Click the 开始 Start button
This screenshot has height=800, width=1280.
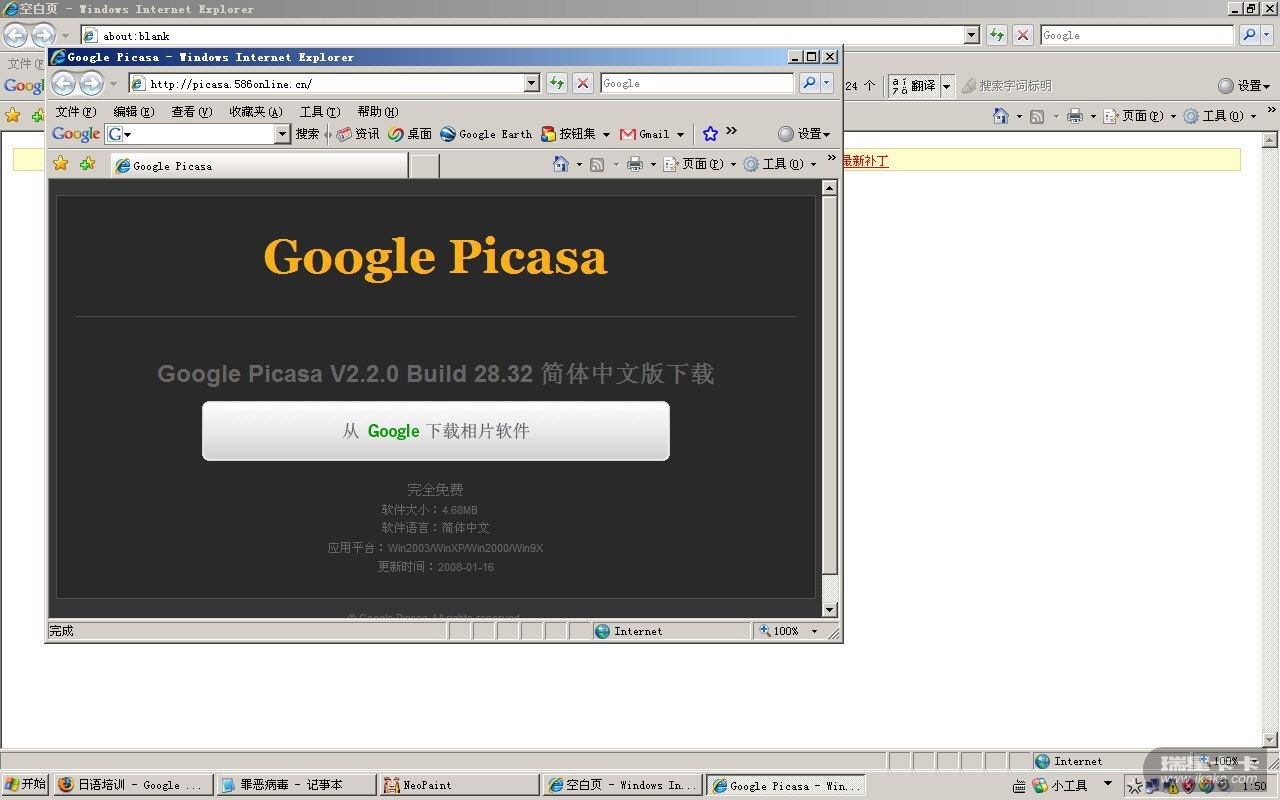tap(25, 785)
